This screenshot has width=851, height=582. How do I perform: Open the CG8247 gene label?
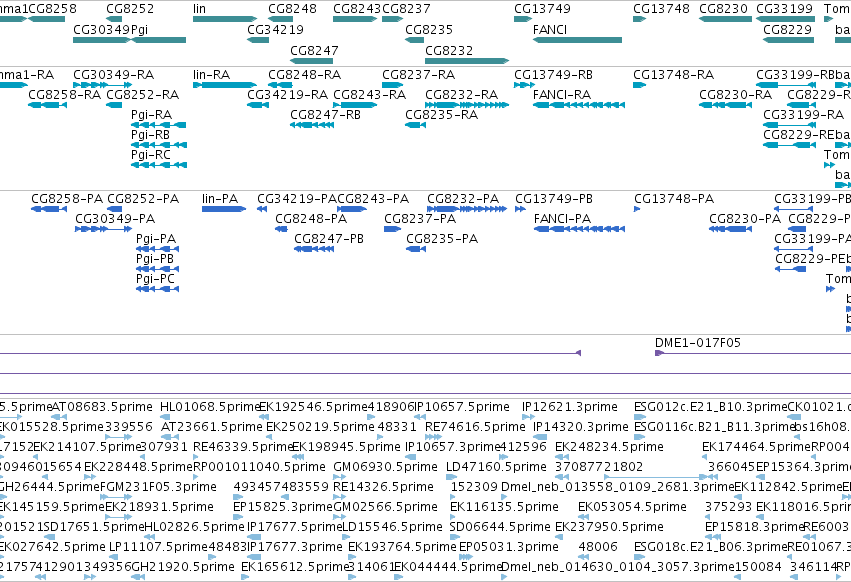[314, 50]
